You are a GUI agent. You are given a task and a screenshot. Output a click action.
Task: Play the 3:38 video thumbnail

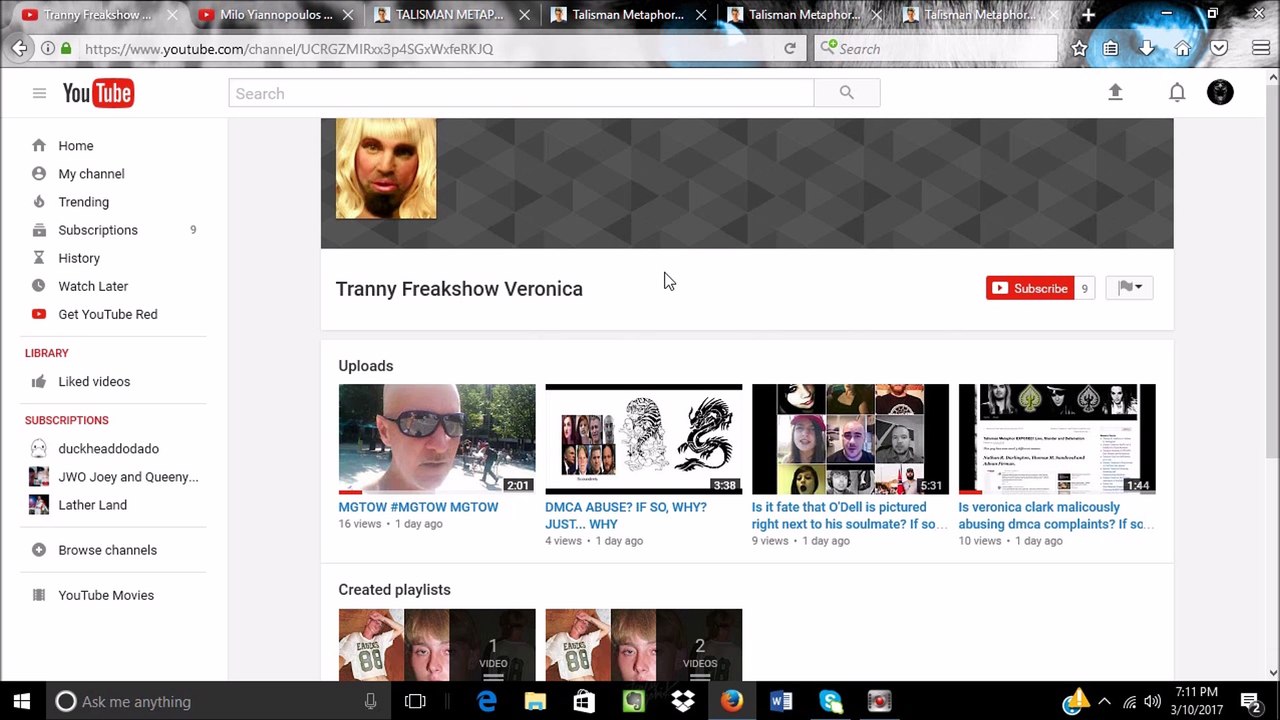[643, 438]
